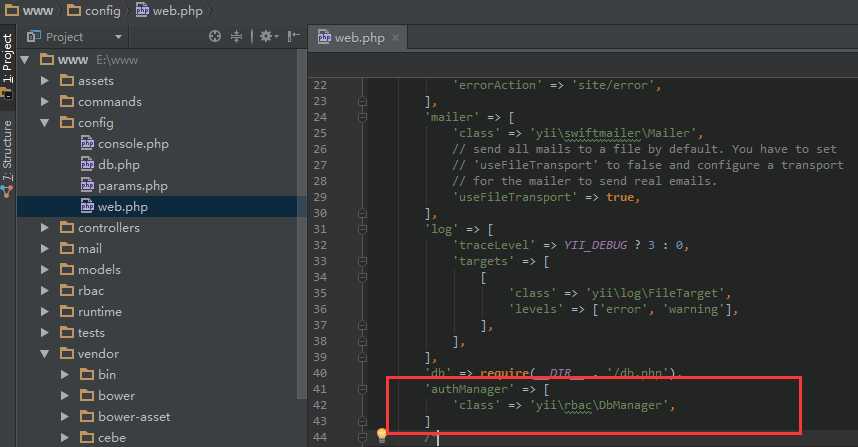Toggle code fold at line 41 authManager

(362, 389)
